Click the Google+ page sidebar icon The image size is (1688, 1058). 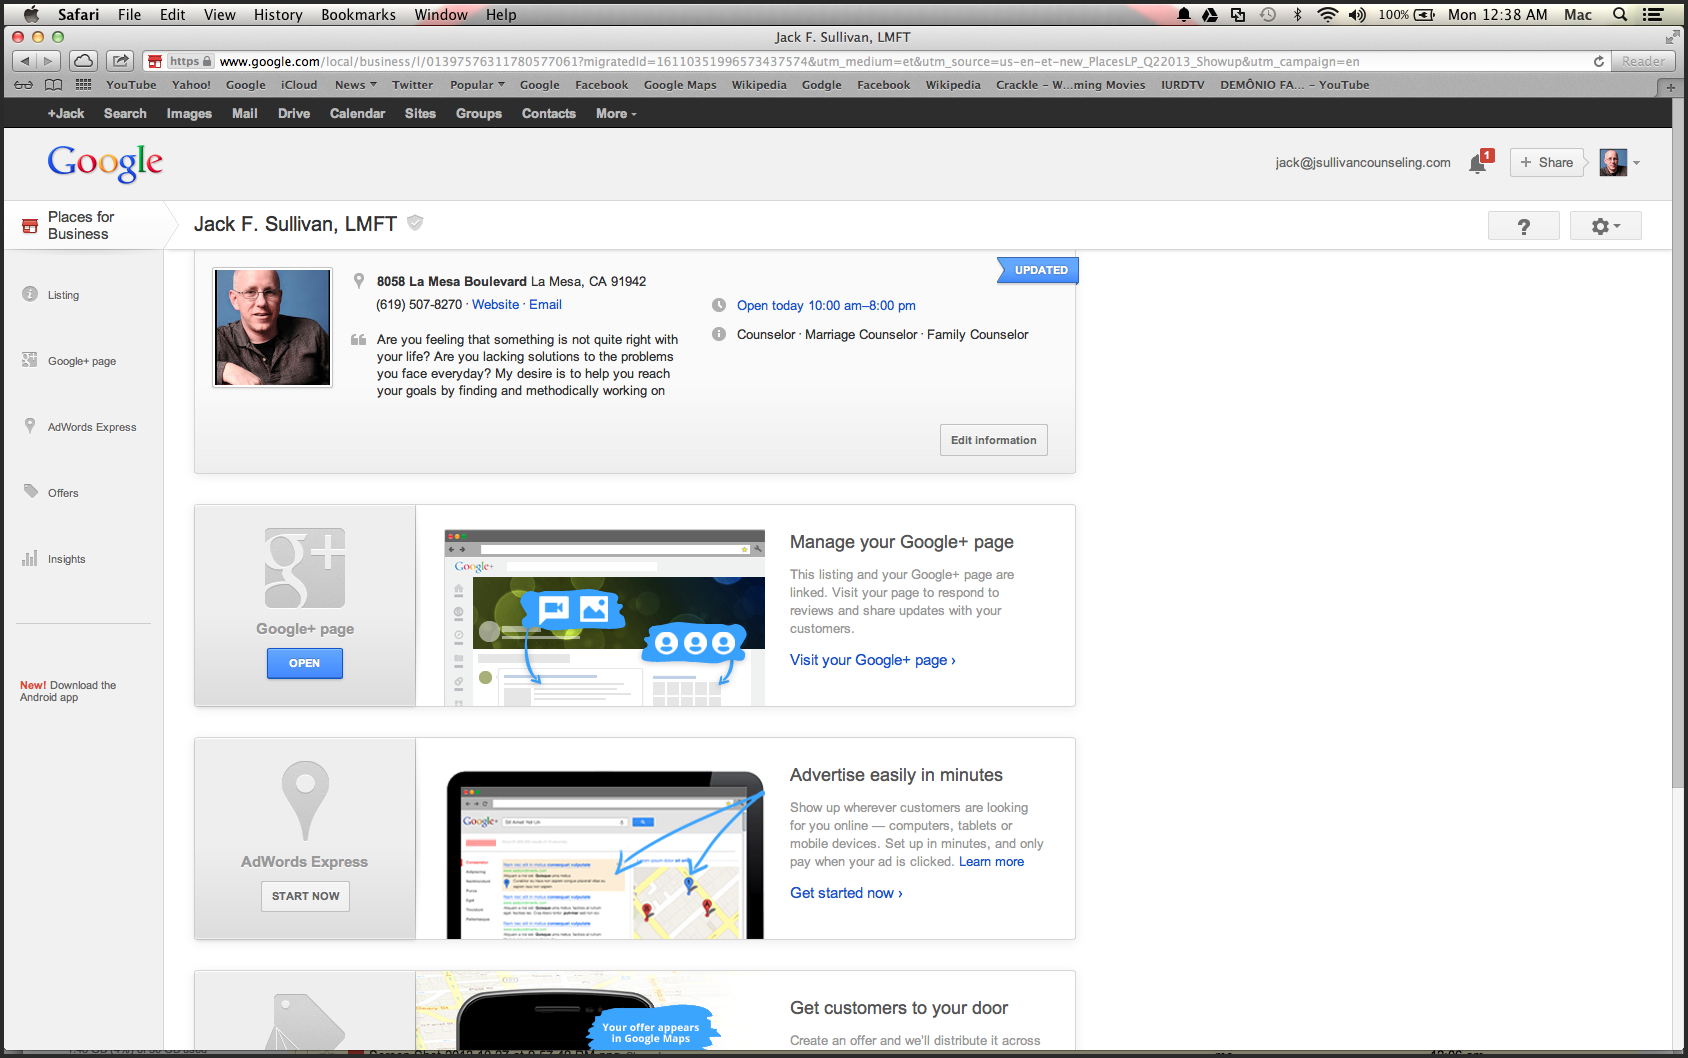30,360
